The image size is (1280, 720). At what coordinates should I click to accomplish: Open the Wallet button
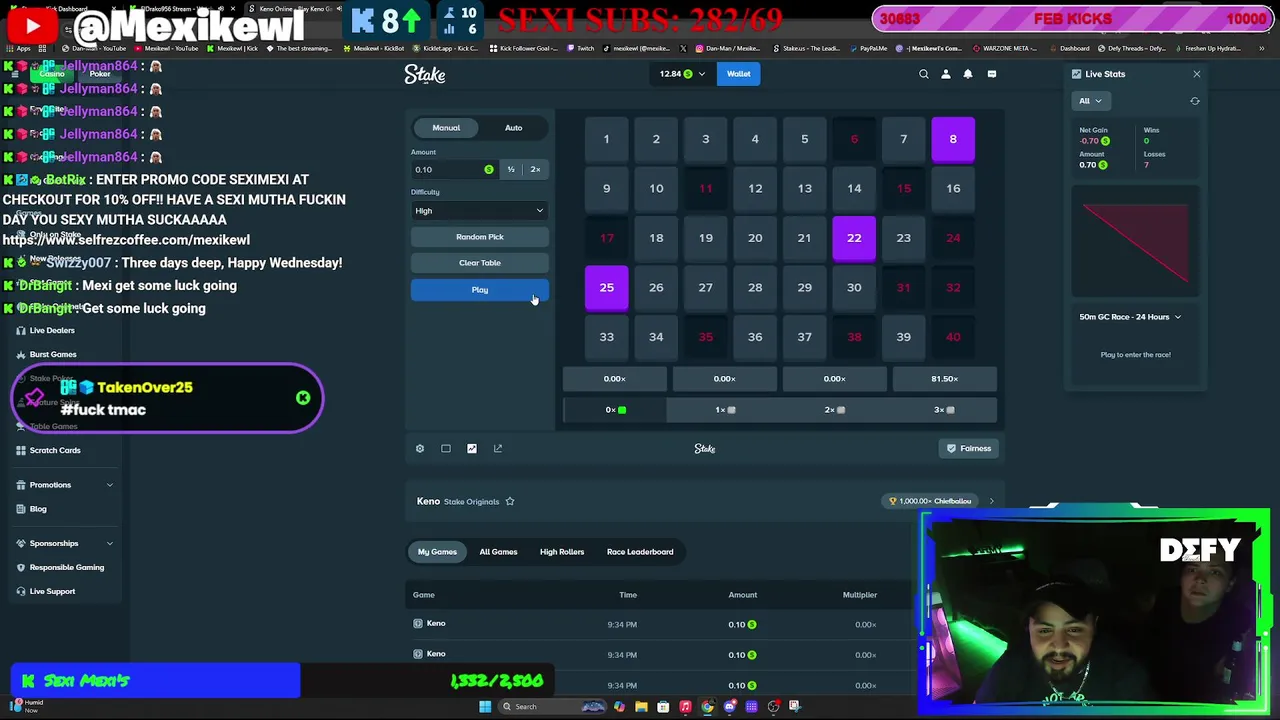[738, 74]
